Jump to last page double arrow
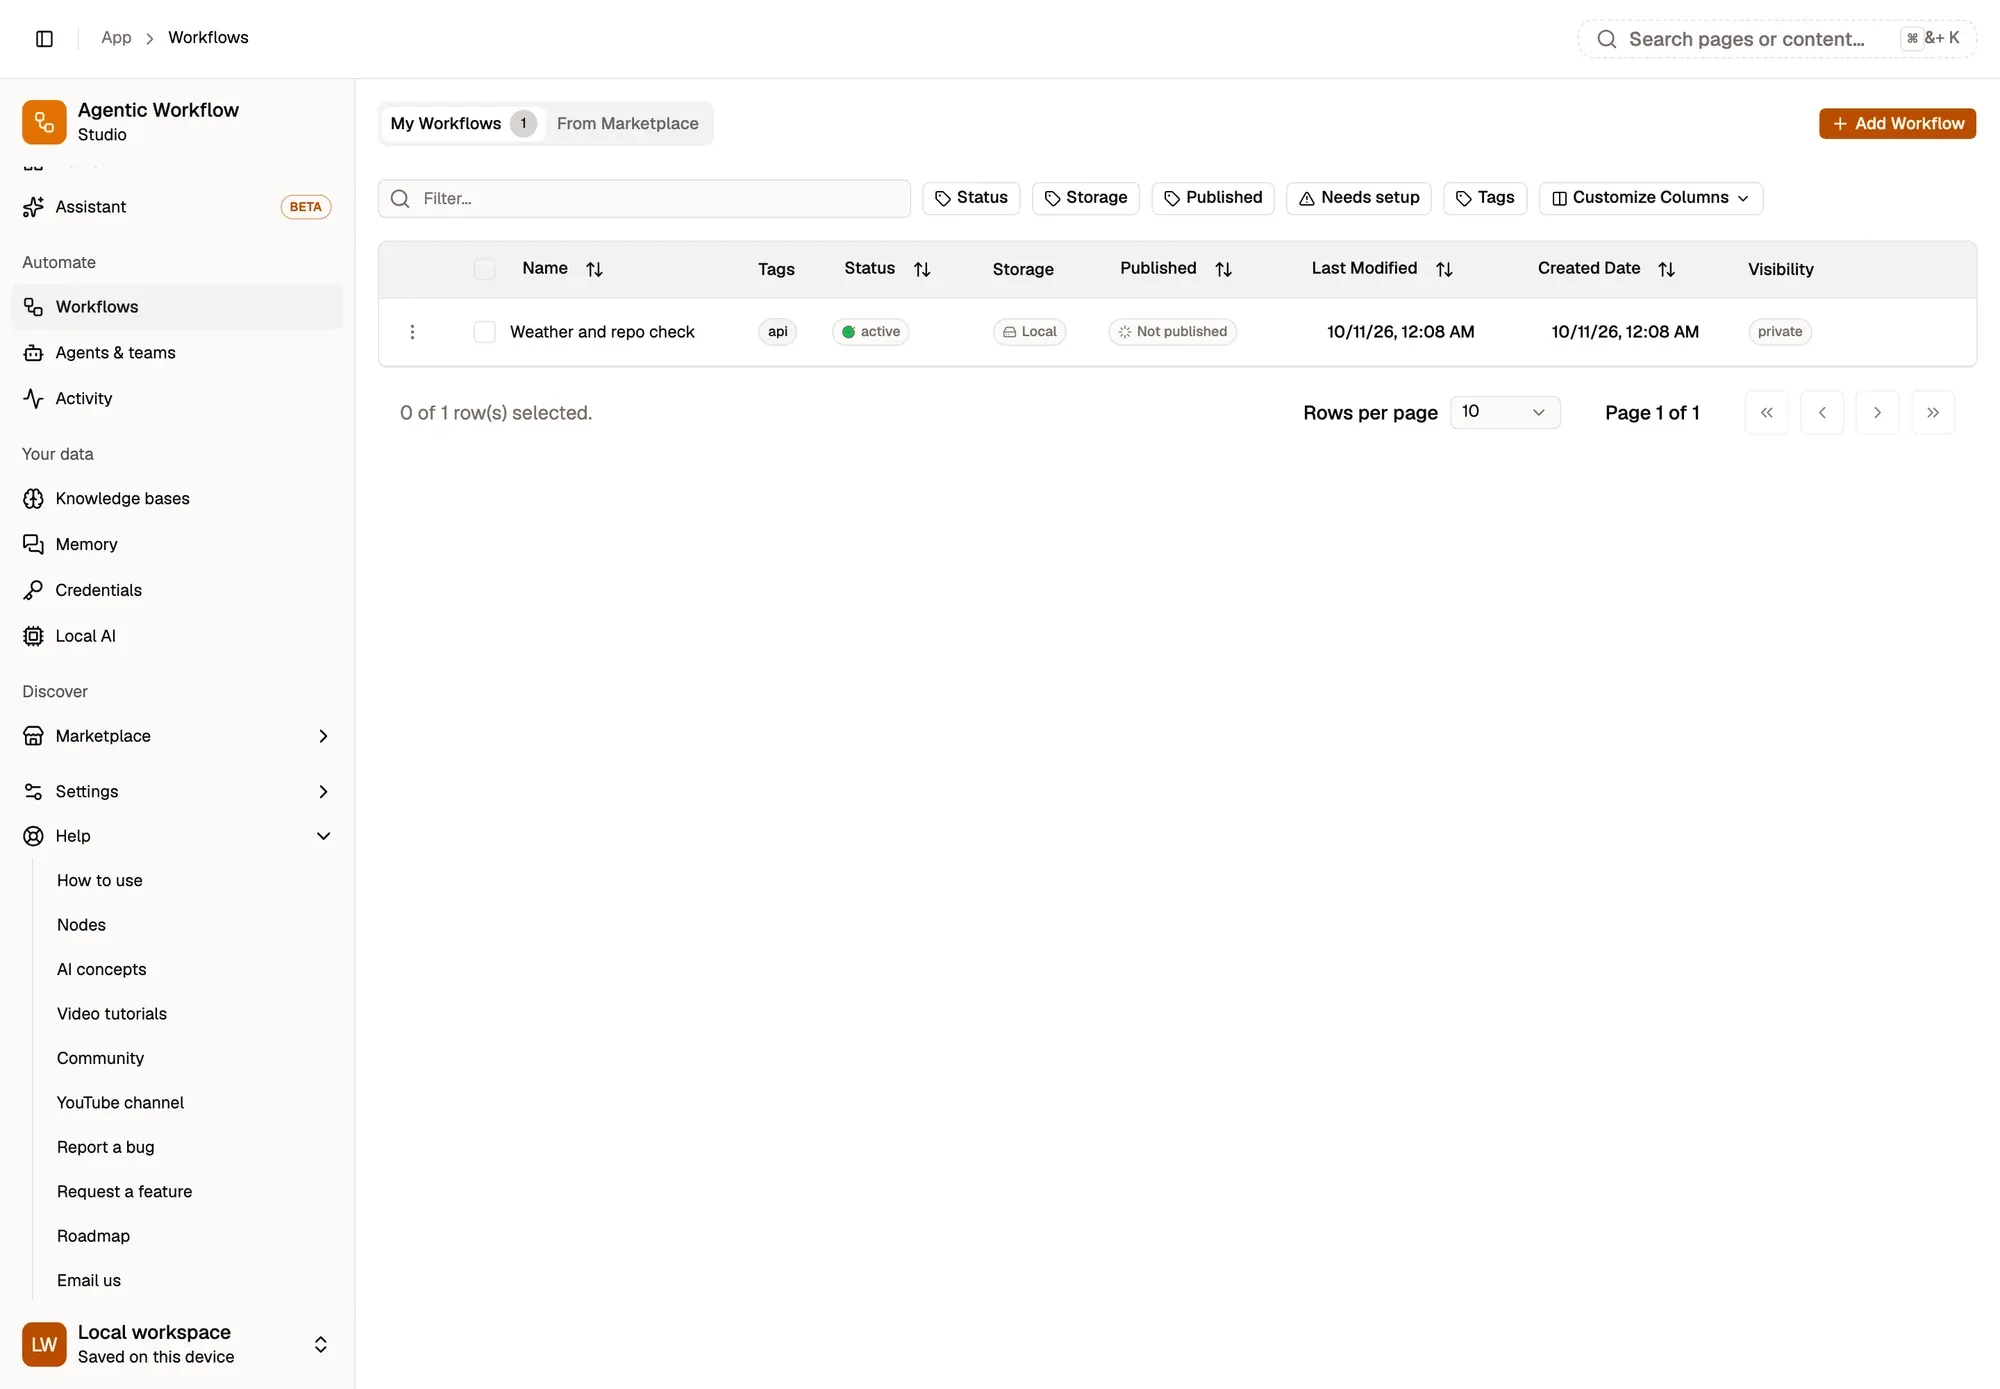Screen dimensions: 2000x1389 tap(1933, 413)
